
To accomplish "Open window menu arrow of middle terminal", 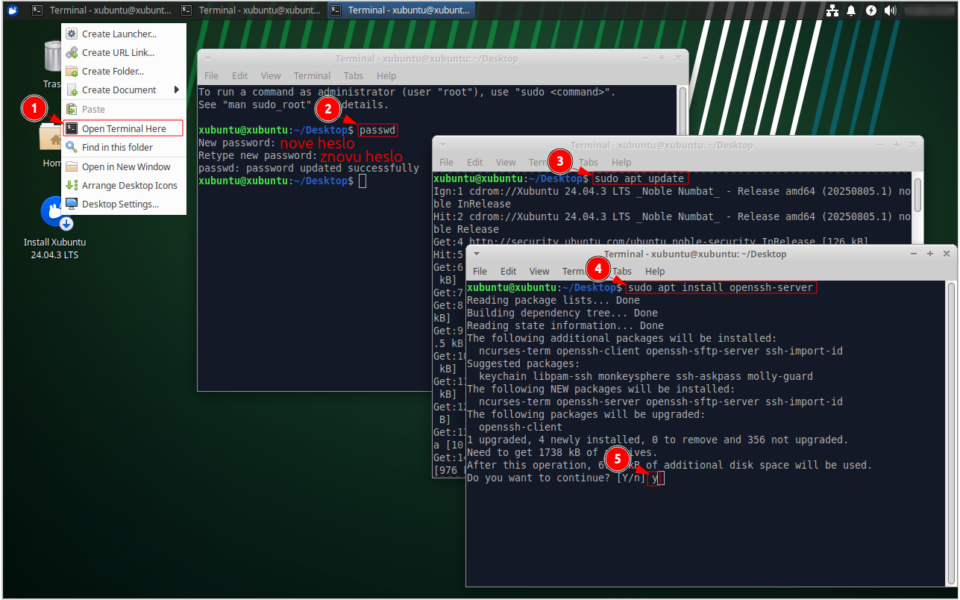I will (443, 144).
